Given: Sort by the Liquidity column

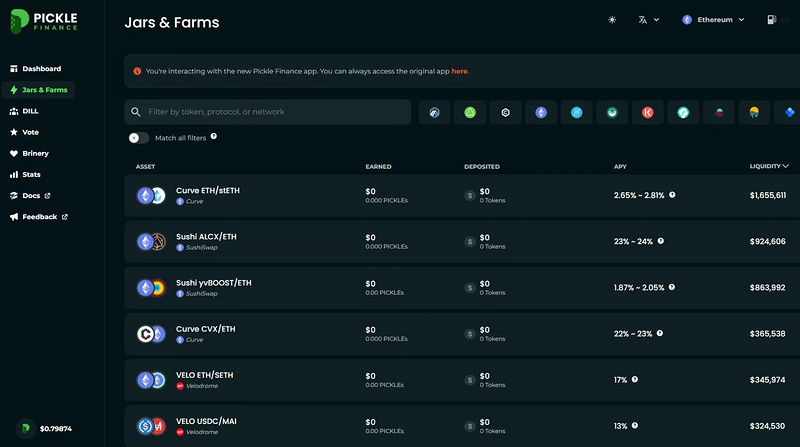Looking at the screenshot, I should [x=769, y=166].
